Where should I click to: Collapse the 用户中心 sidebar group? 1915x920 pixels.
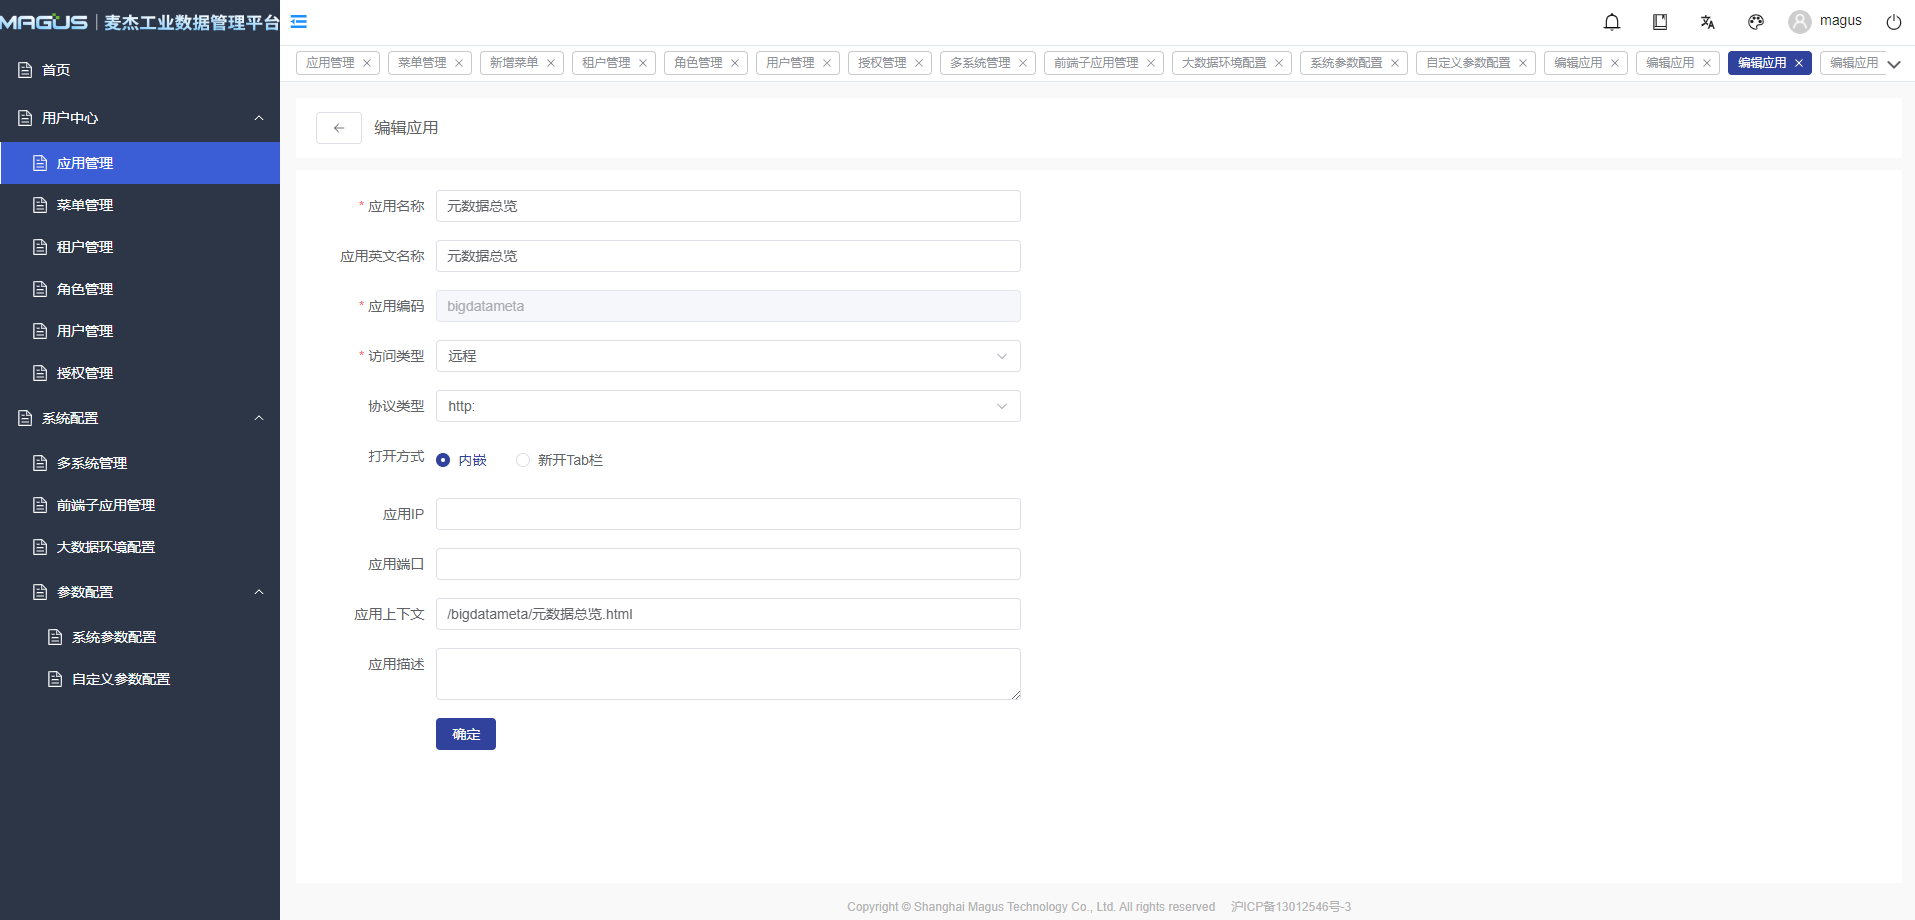[259, 118]
